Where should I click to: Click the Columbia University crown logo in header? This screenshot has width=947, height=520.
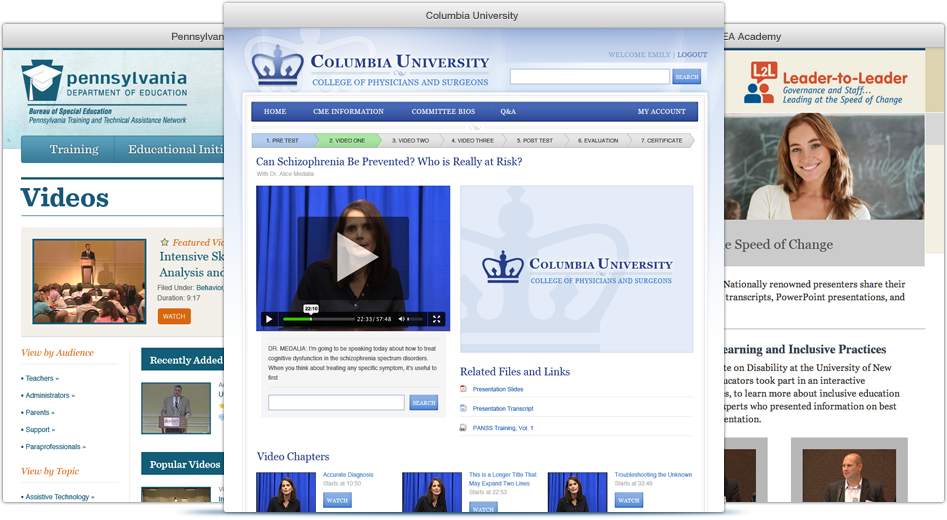tap(278, 65)
